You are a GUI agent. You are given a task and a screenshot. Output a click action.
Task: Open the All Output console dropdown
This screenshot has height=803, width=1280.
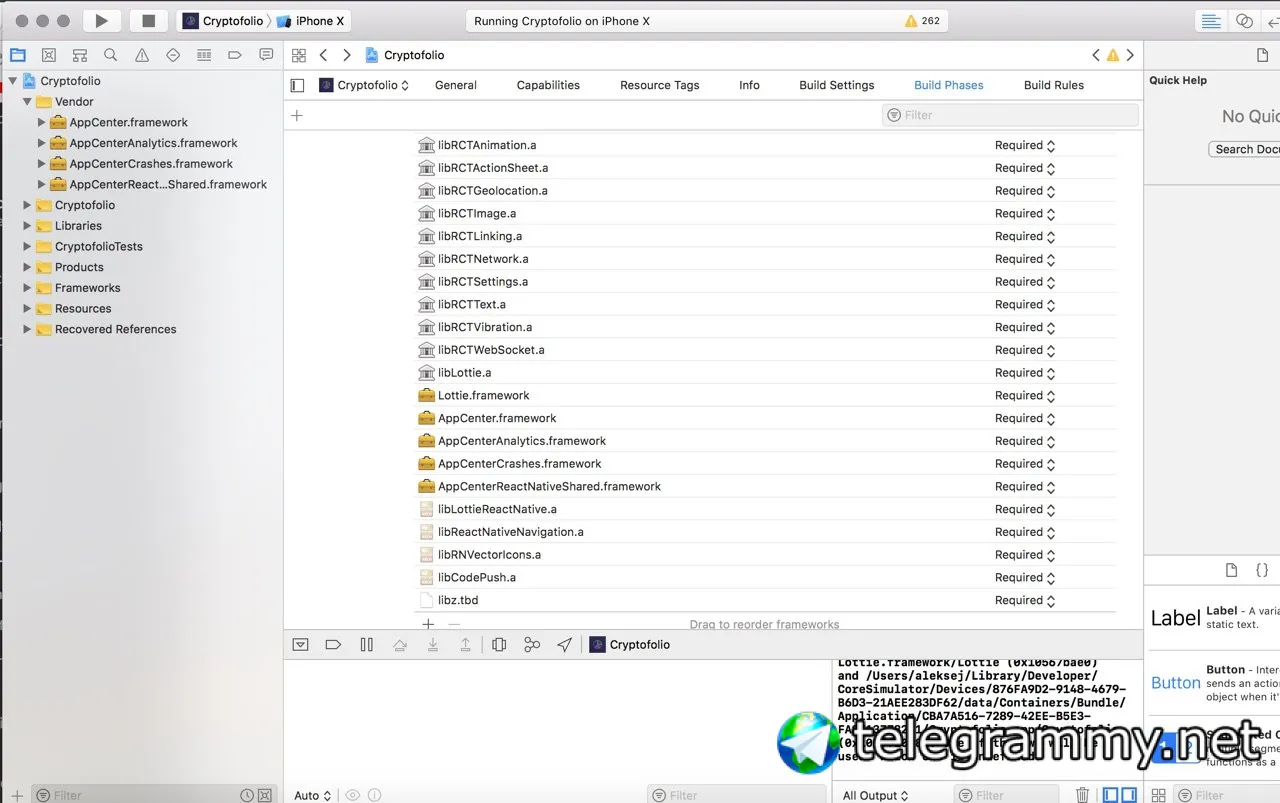(x=876, y=796)
